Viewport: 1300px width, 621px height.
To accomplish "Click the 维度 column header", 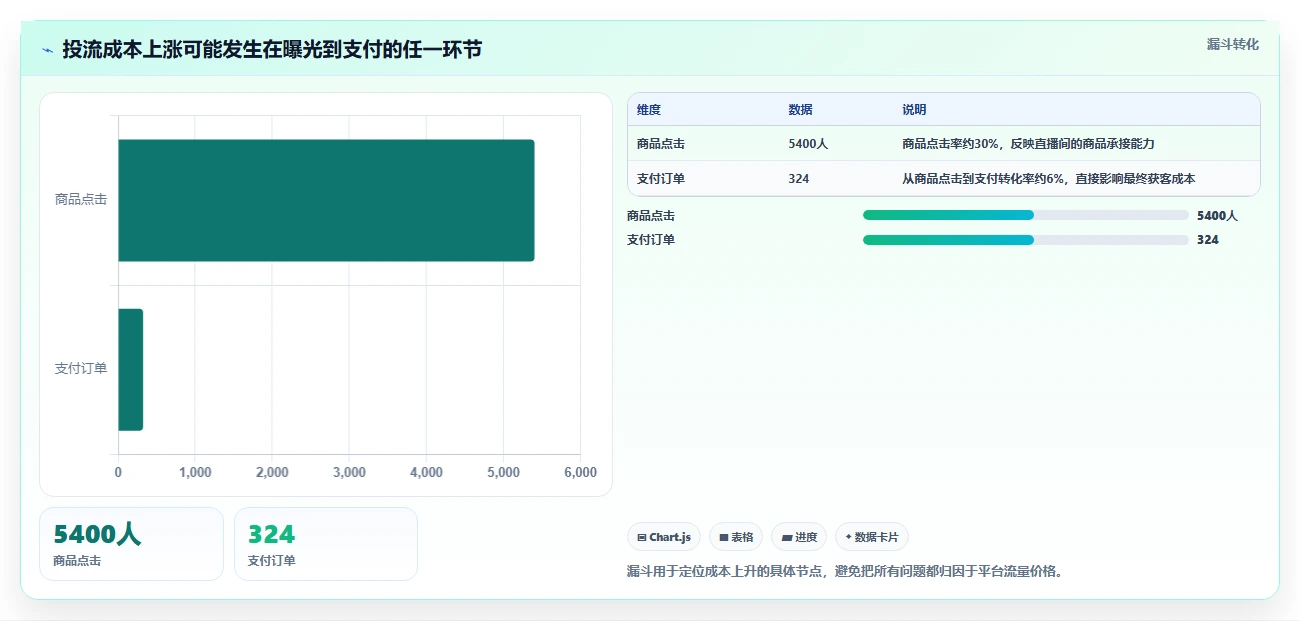I will (x=649, y=110).
